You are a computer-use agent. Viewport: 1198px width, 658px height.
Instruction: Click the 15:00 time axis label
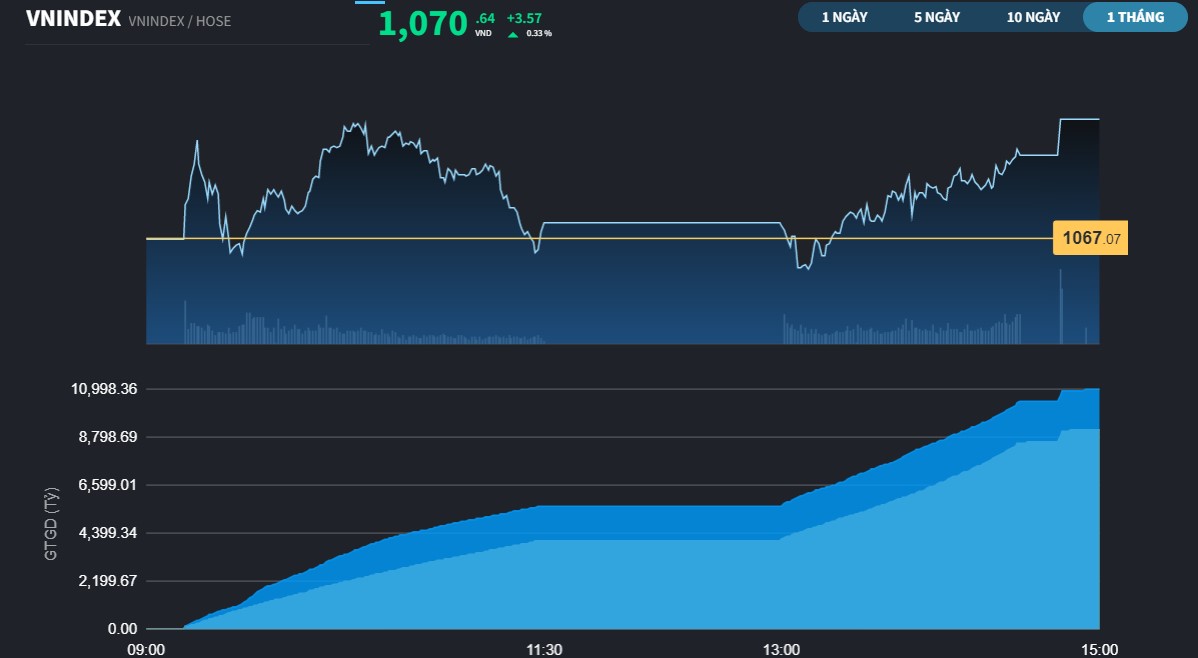(x=1098, y=649)
